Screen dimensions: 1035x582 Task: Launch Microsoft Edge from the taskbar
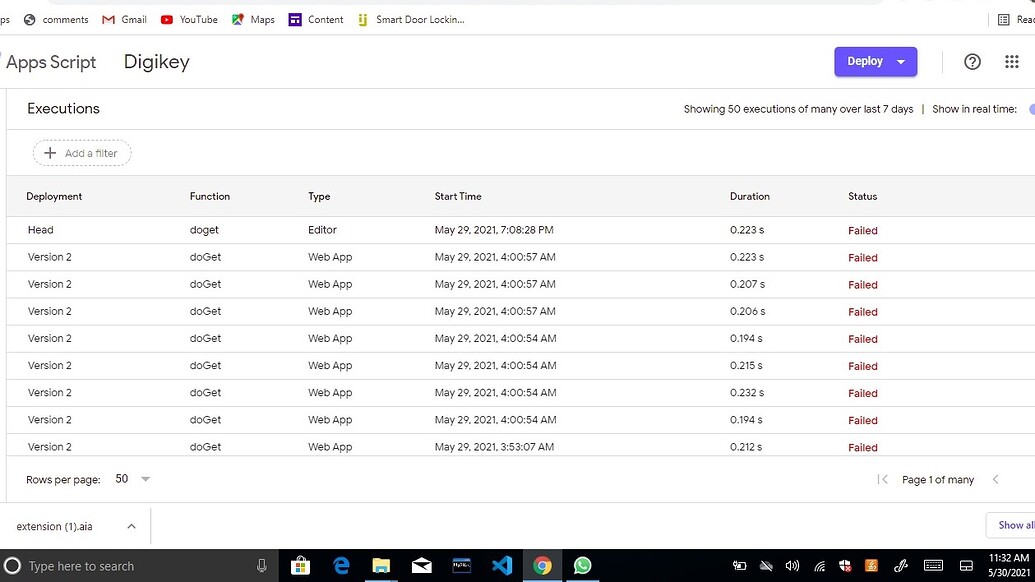click(341, 566)
